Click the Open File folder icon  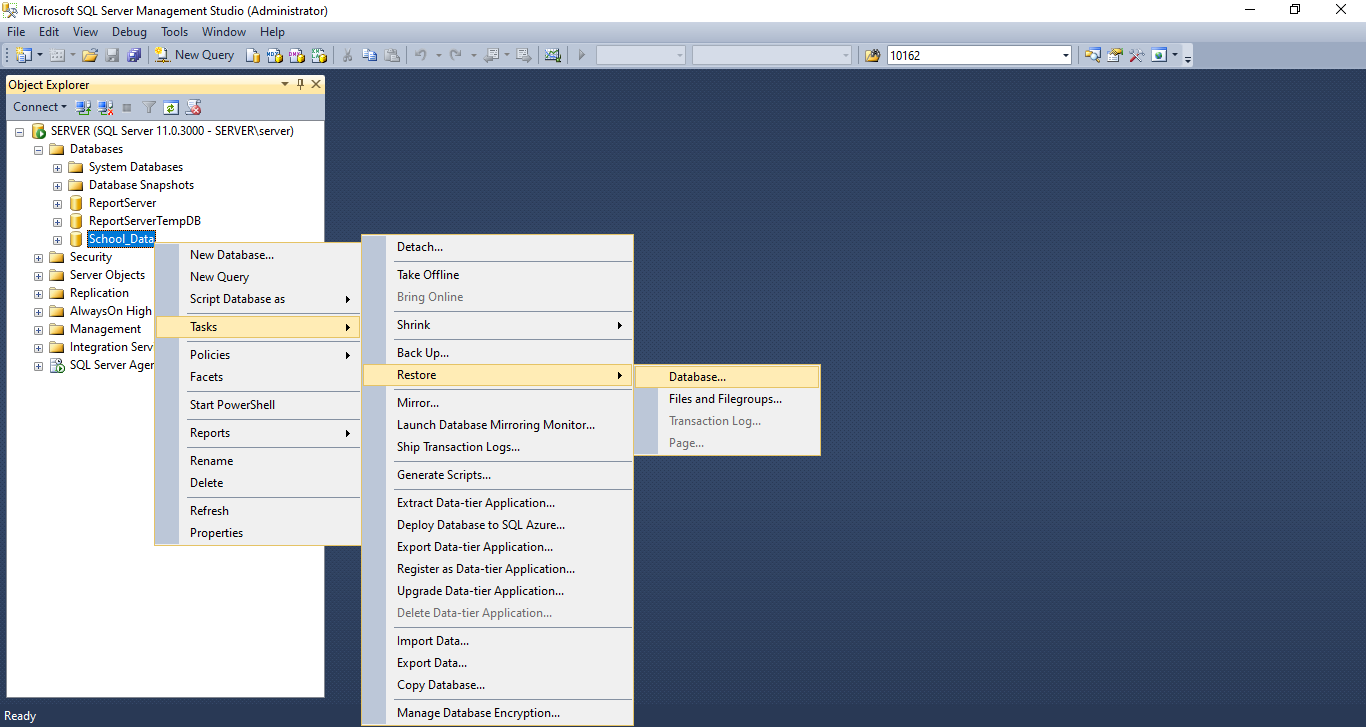click(90, 55)
